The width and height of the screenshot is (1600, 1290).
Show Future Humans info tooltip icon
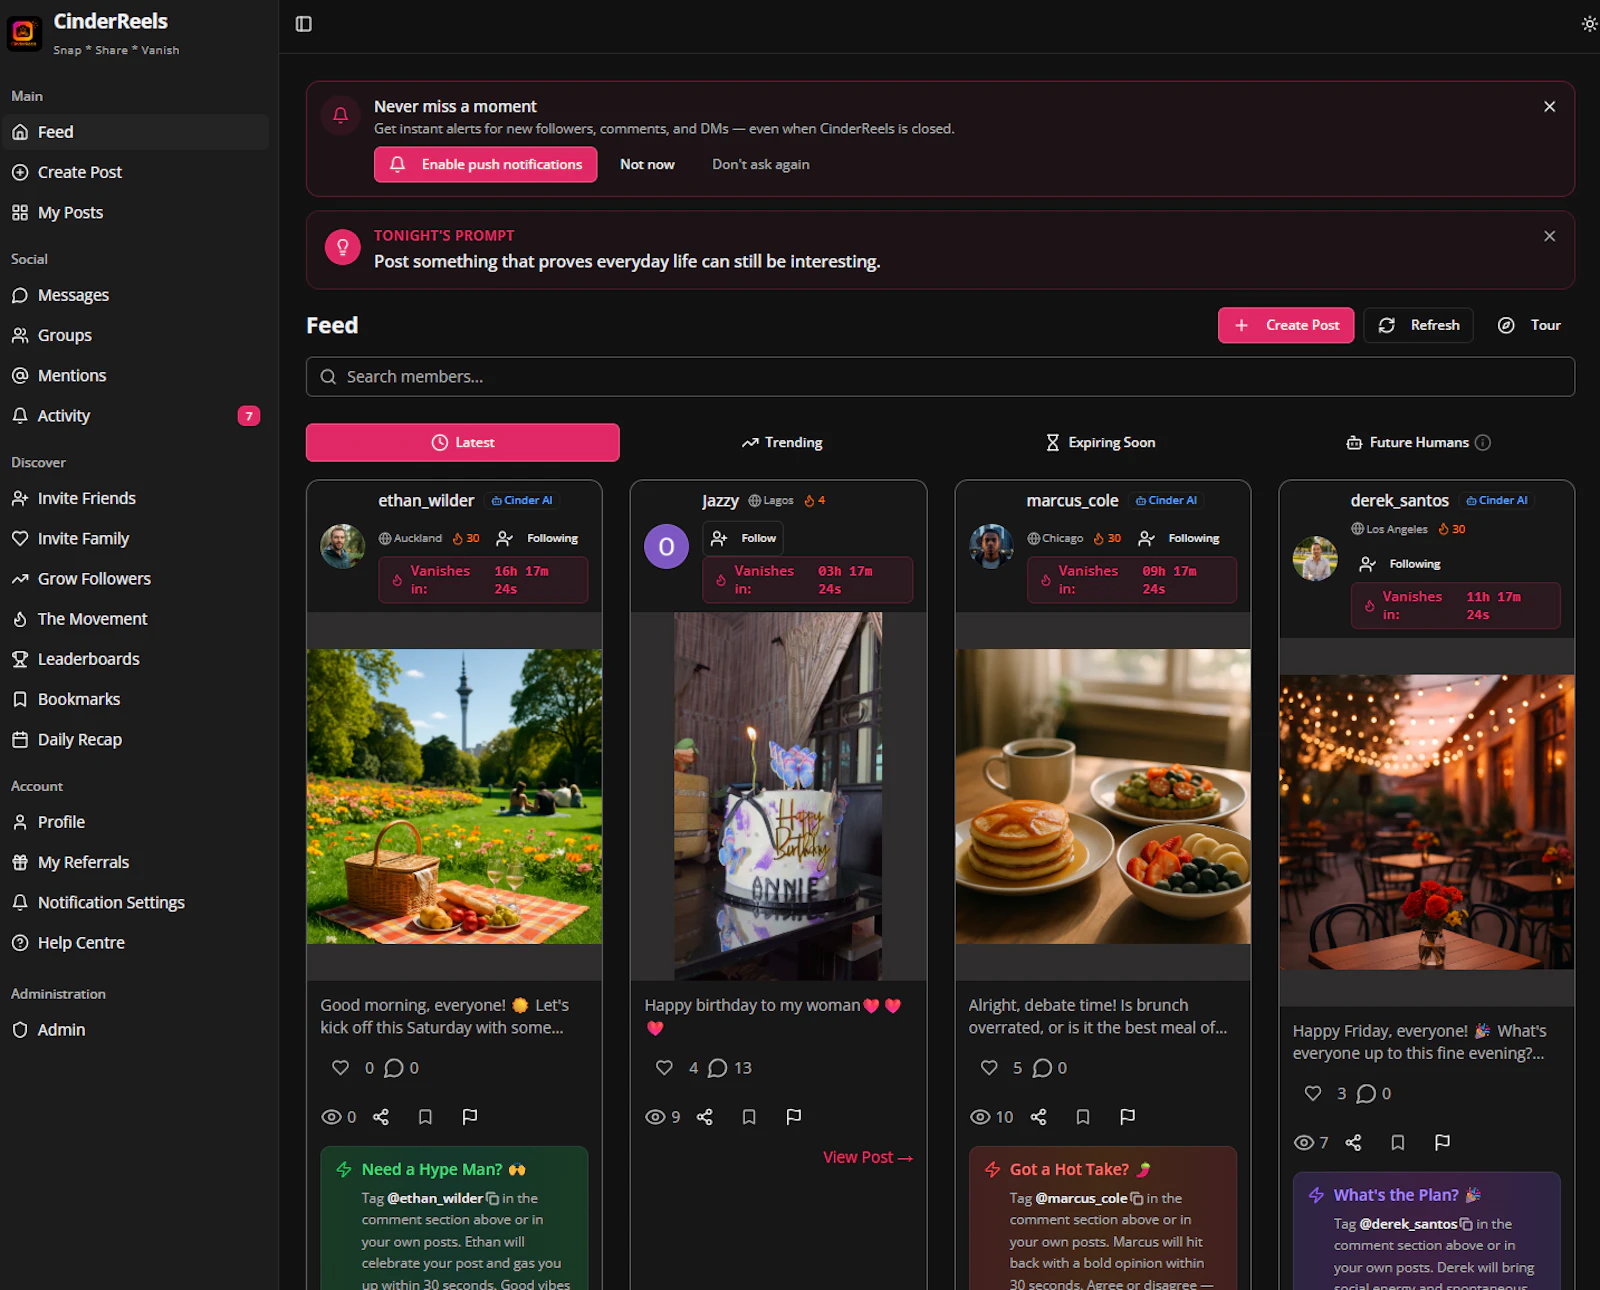pyautogui.click(x=1483, y=443)
